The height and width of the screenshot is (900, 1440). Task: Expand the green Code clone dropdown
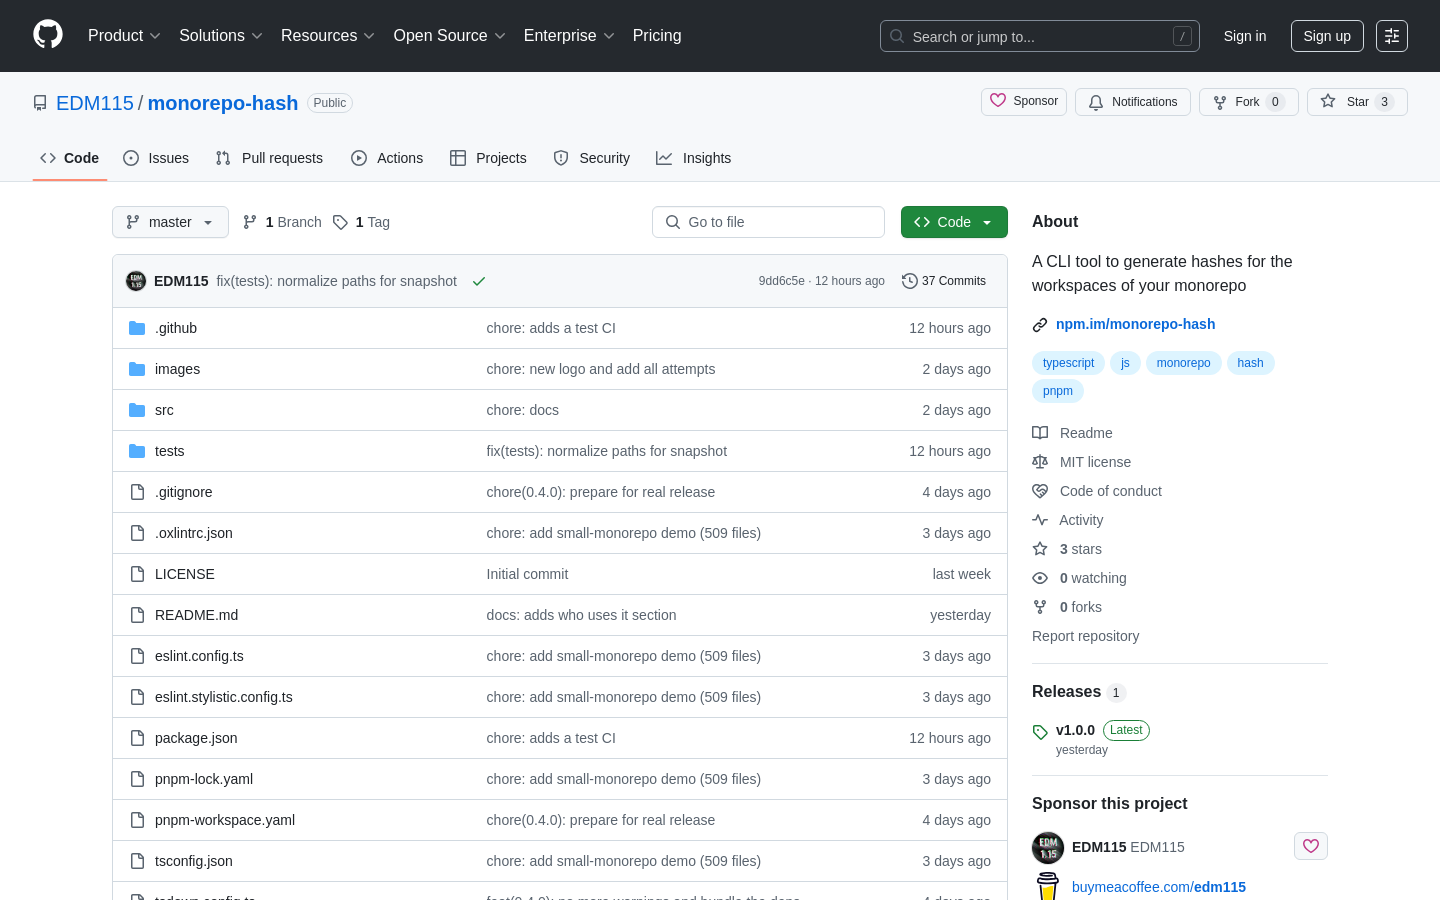(954, 222)
